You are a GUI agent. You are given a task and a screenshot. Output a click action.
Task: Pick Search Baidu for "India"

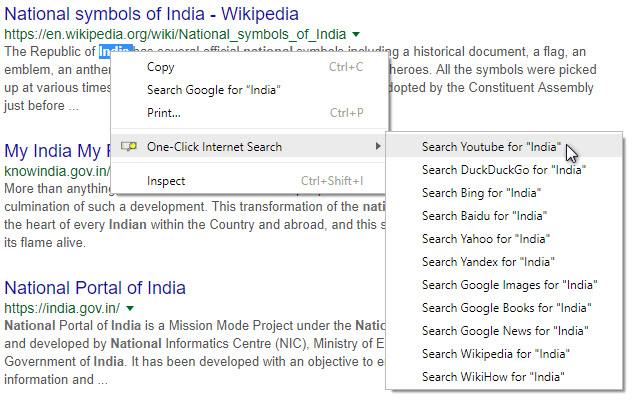[484, 216]
